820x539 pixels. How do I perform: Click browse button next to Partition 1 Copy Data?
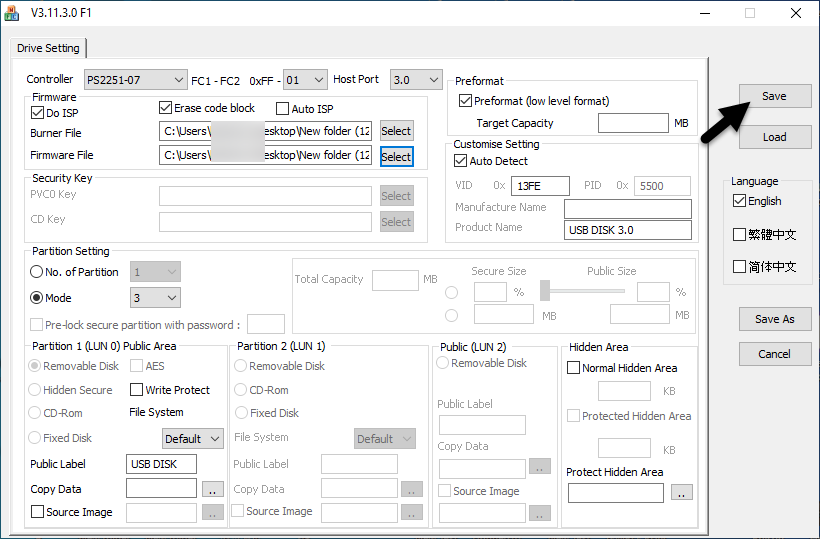click(x=213, y=489)
